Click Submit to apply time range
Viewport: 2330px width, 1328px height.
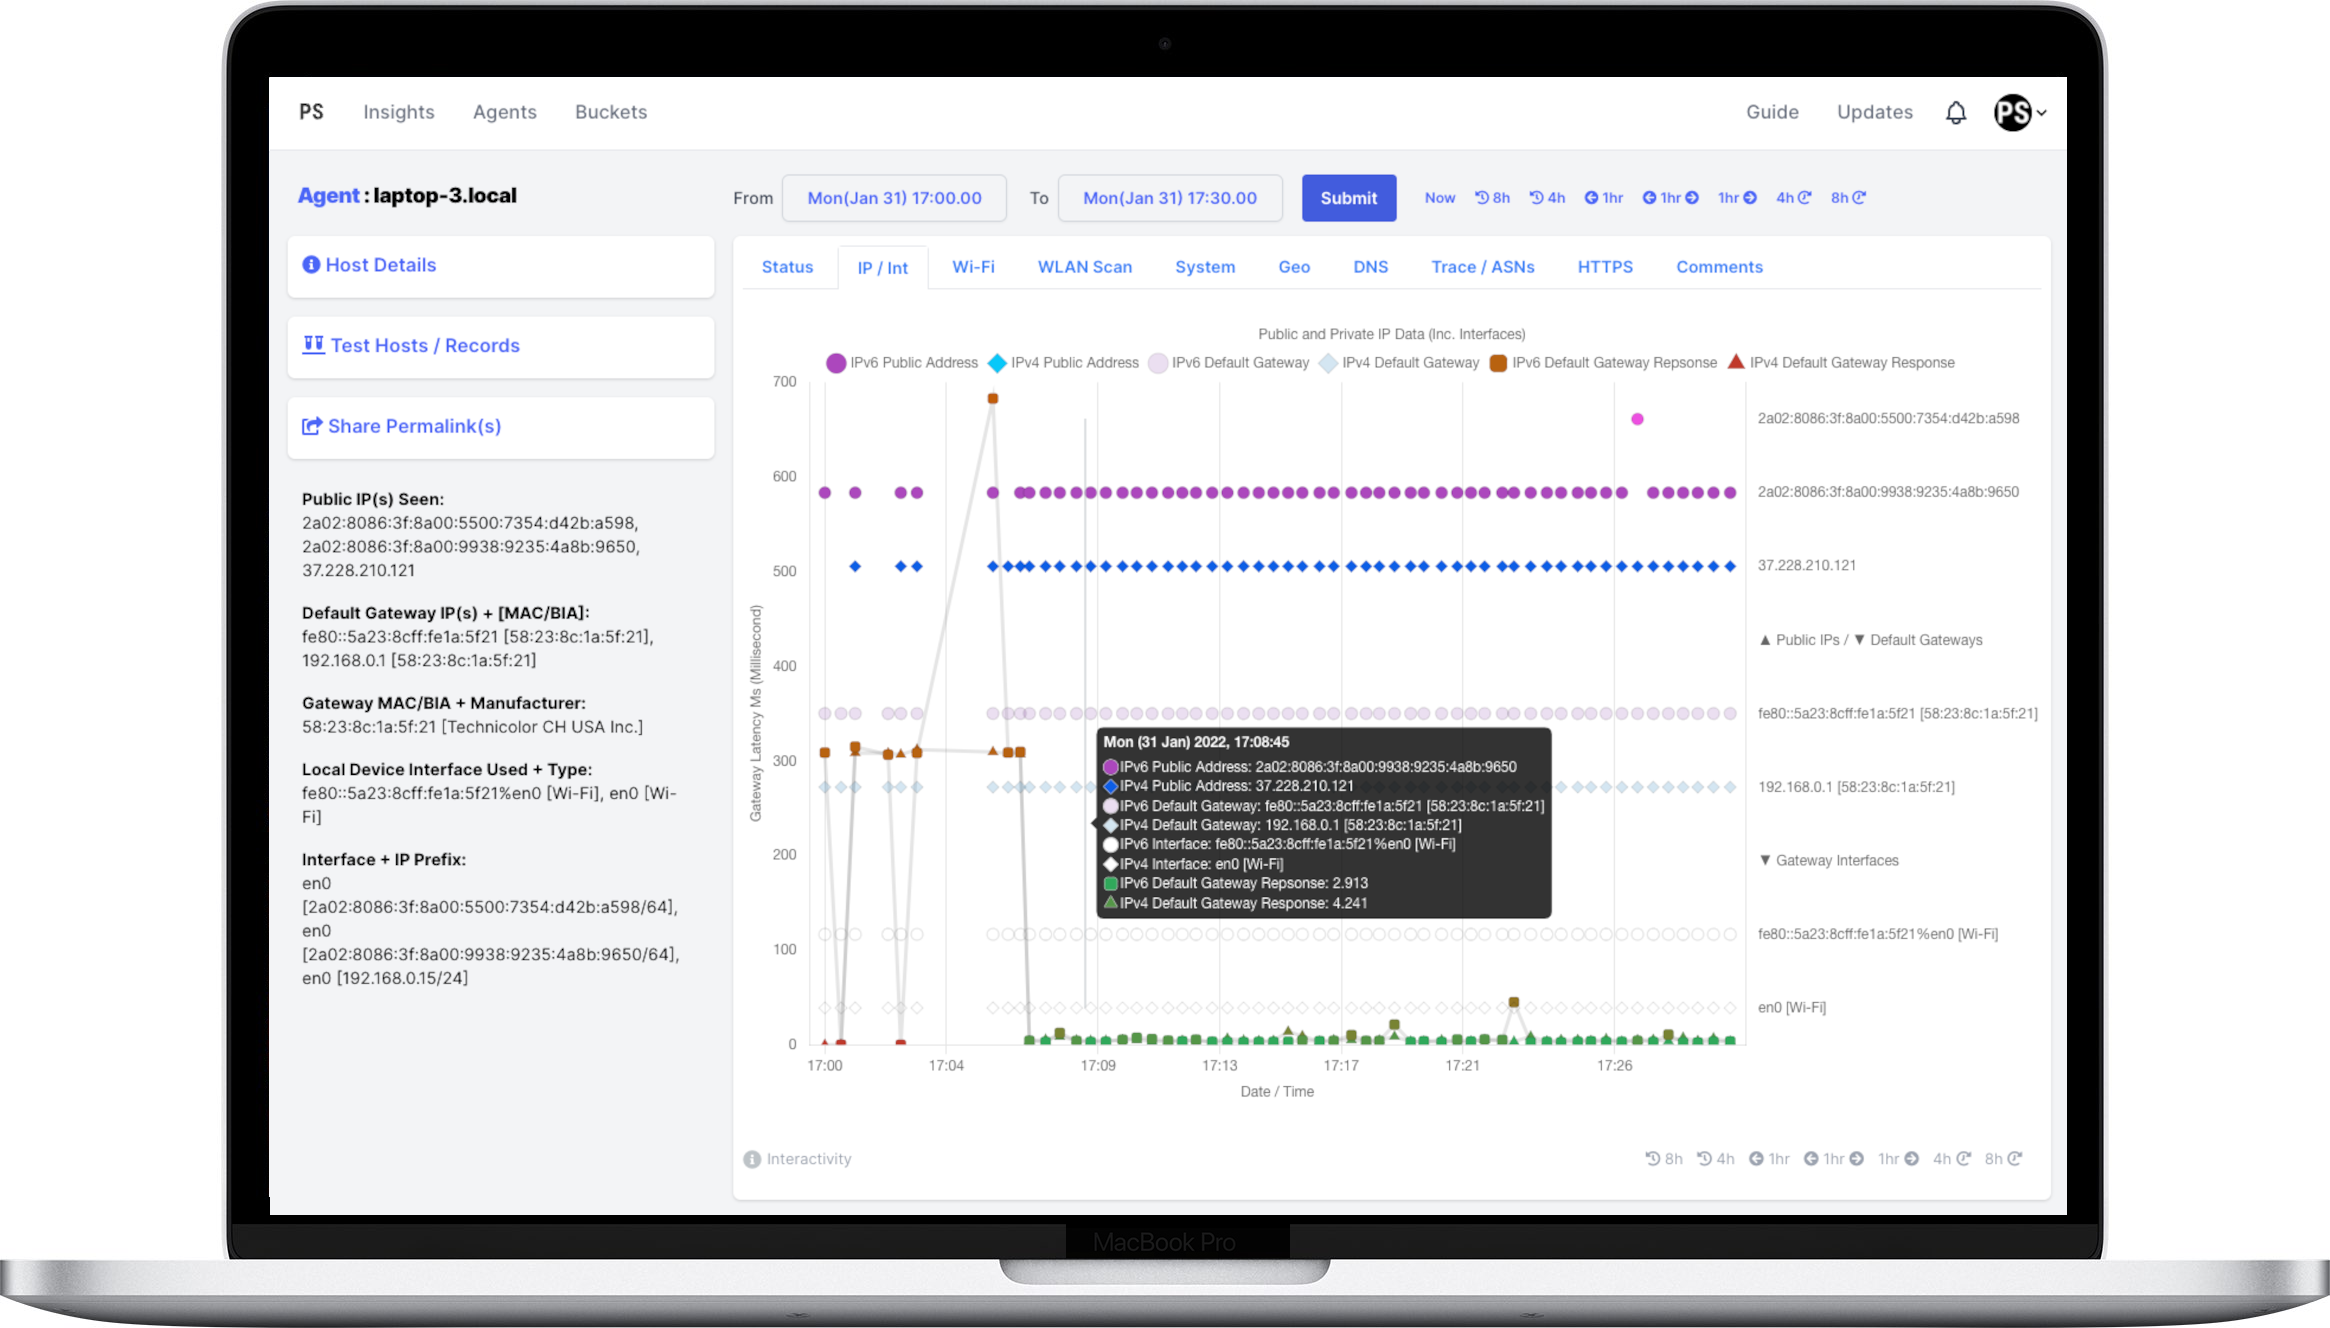[x=1347, y=197]
